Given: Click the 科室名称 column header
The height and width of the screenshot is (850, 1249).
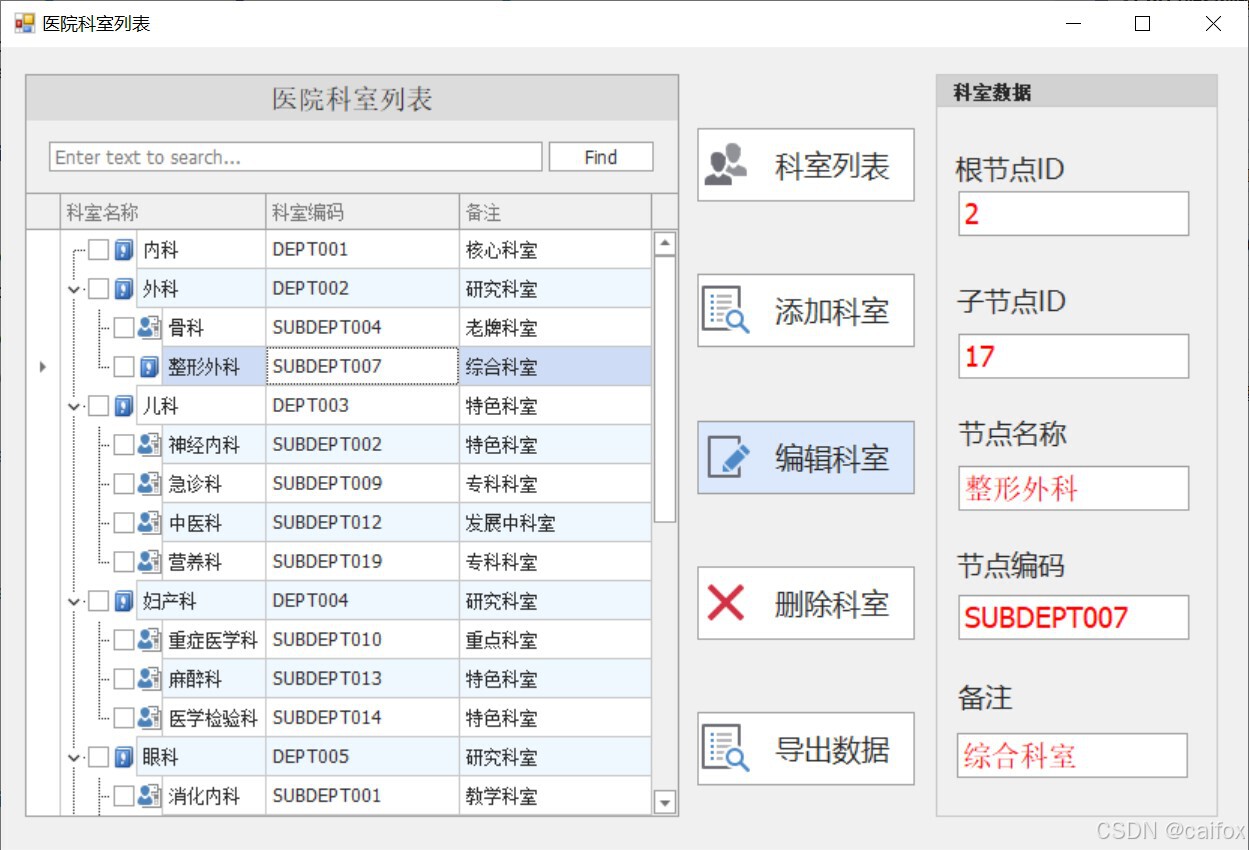Looking at the screenshot, I should click(x=163, y=212).
